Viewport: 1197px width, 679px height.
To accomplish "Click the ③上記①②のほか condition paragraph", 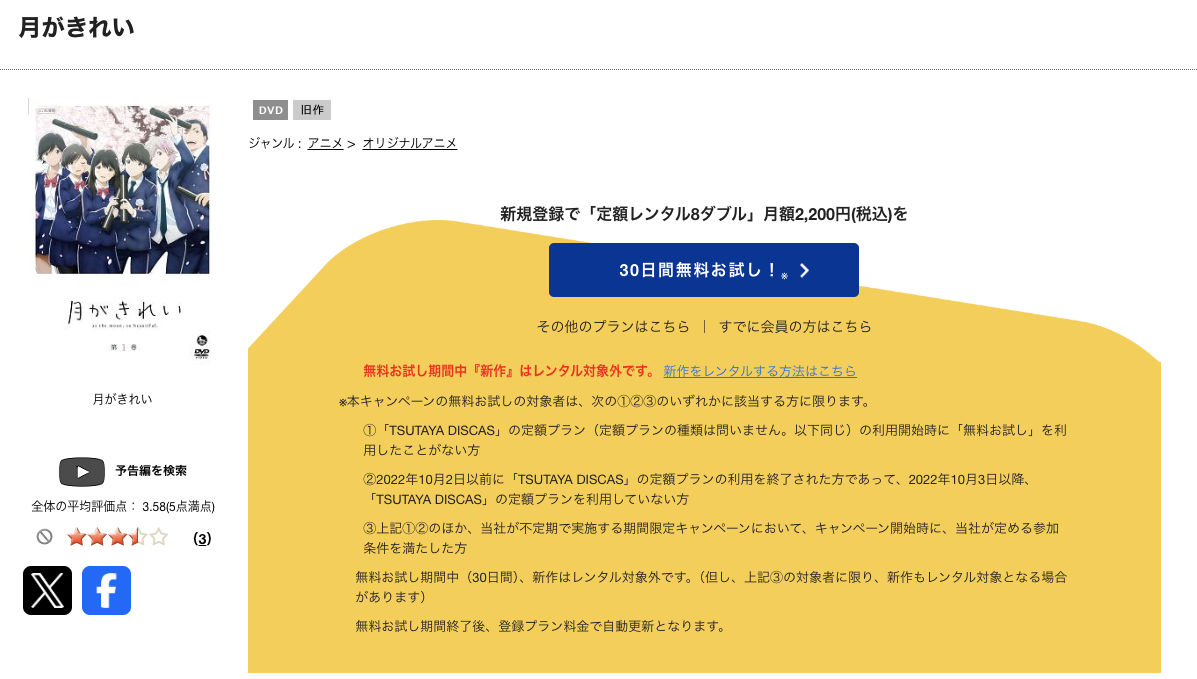I will click(711, 538).
